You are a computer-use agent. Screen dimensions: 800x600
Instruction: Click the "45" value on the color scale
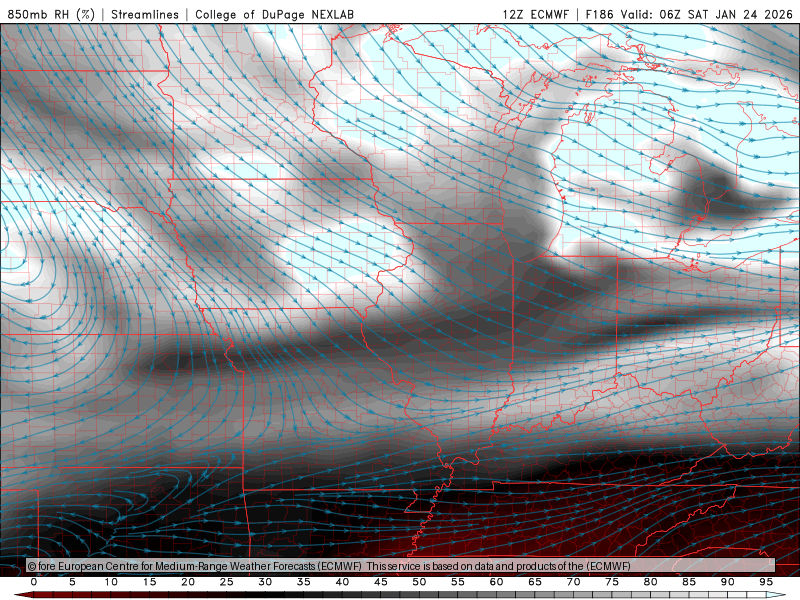381,582
